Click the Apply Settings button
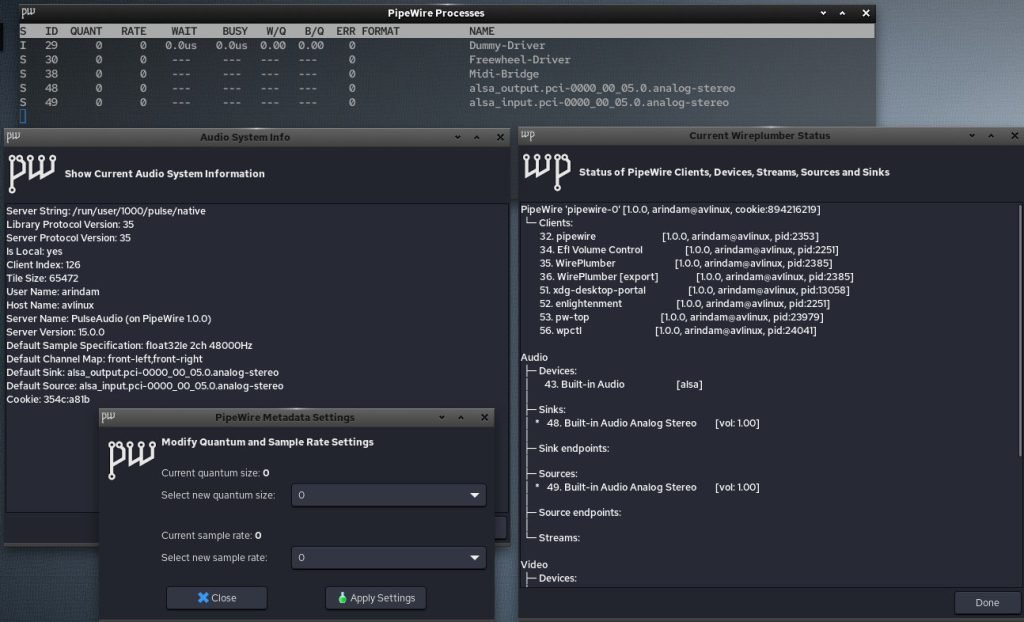 (376, 598)
